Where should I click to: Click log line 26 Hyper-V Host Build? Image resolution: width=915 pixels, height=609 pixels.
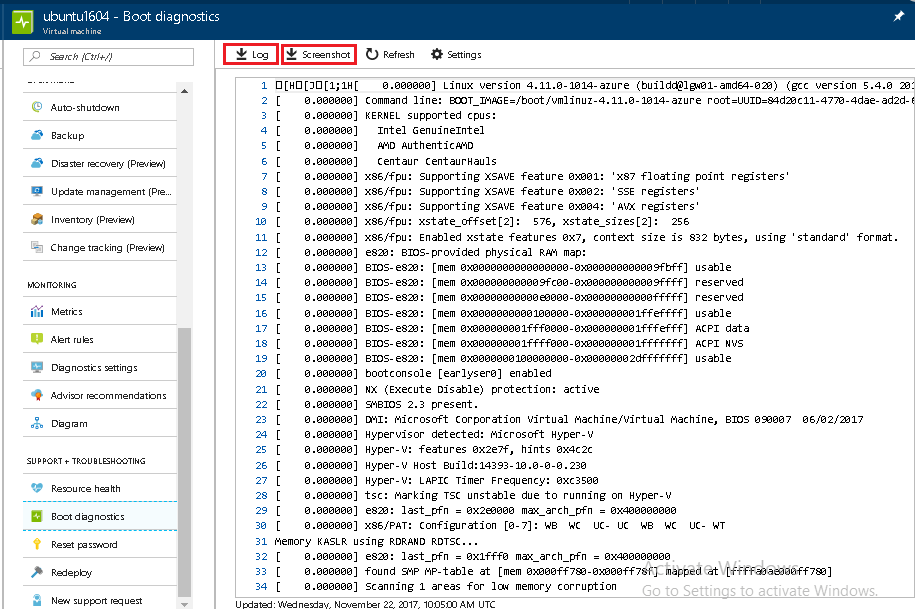tap(476, 466)
